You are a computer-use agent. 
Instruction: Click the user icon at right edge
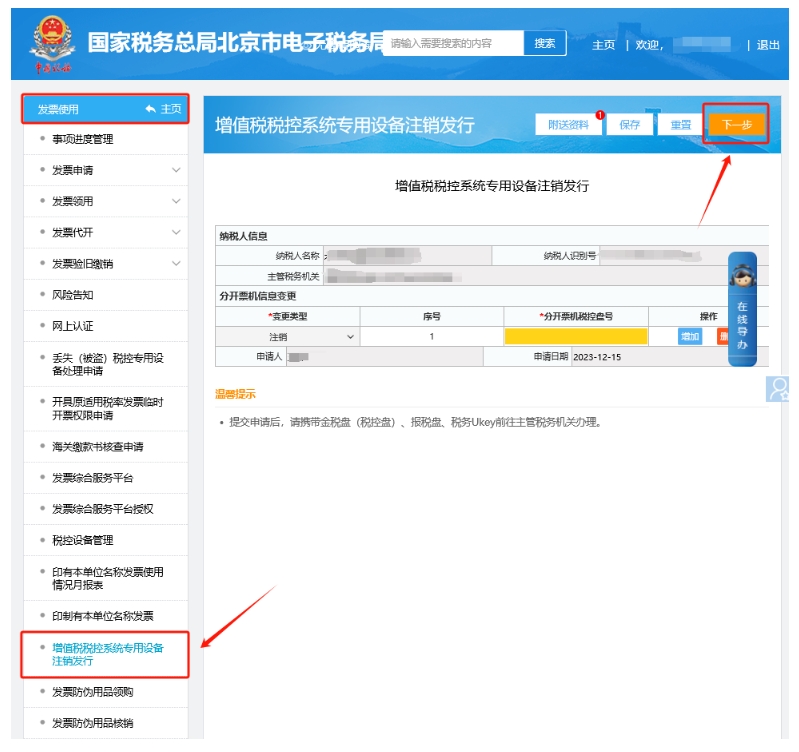click(780, 389)
